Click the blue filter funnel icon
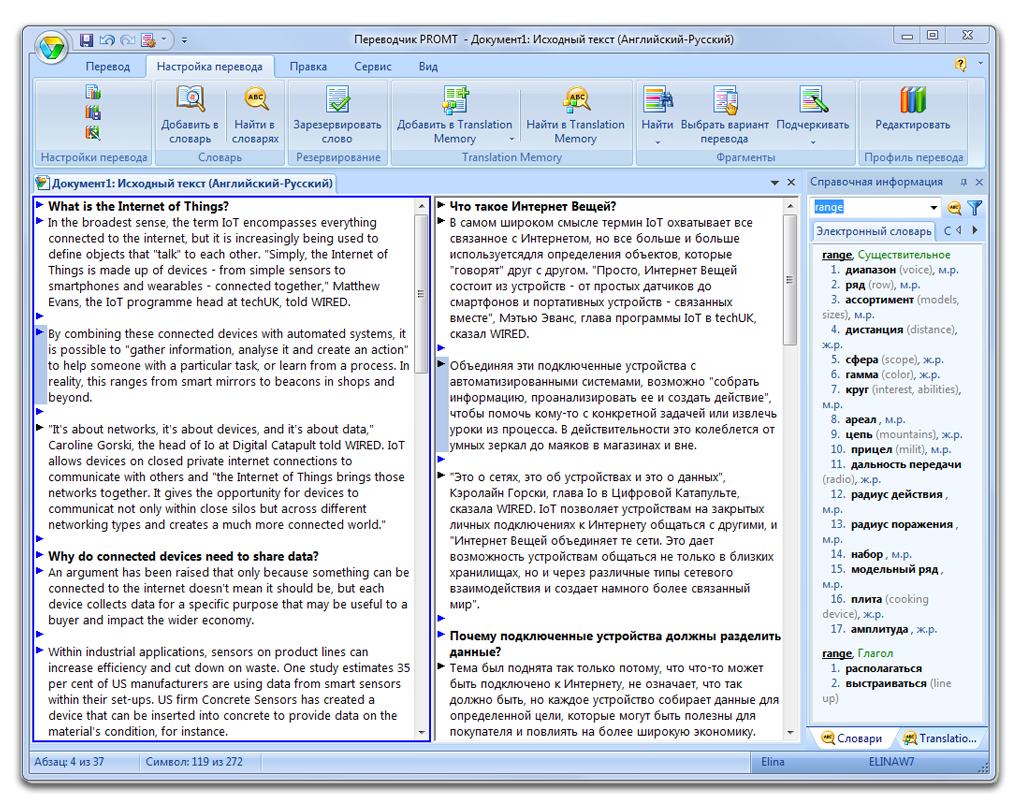 [x=975, y=207]
